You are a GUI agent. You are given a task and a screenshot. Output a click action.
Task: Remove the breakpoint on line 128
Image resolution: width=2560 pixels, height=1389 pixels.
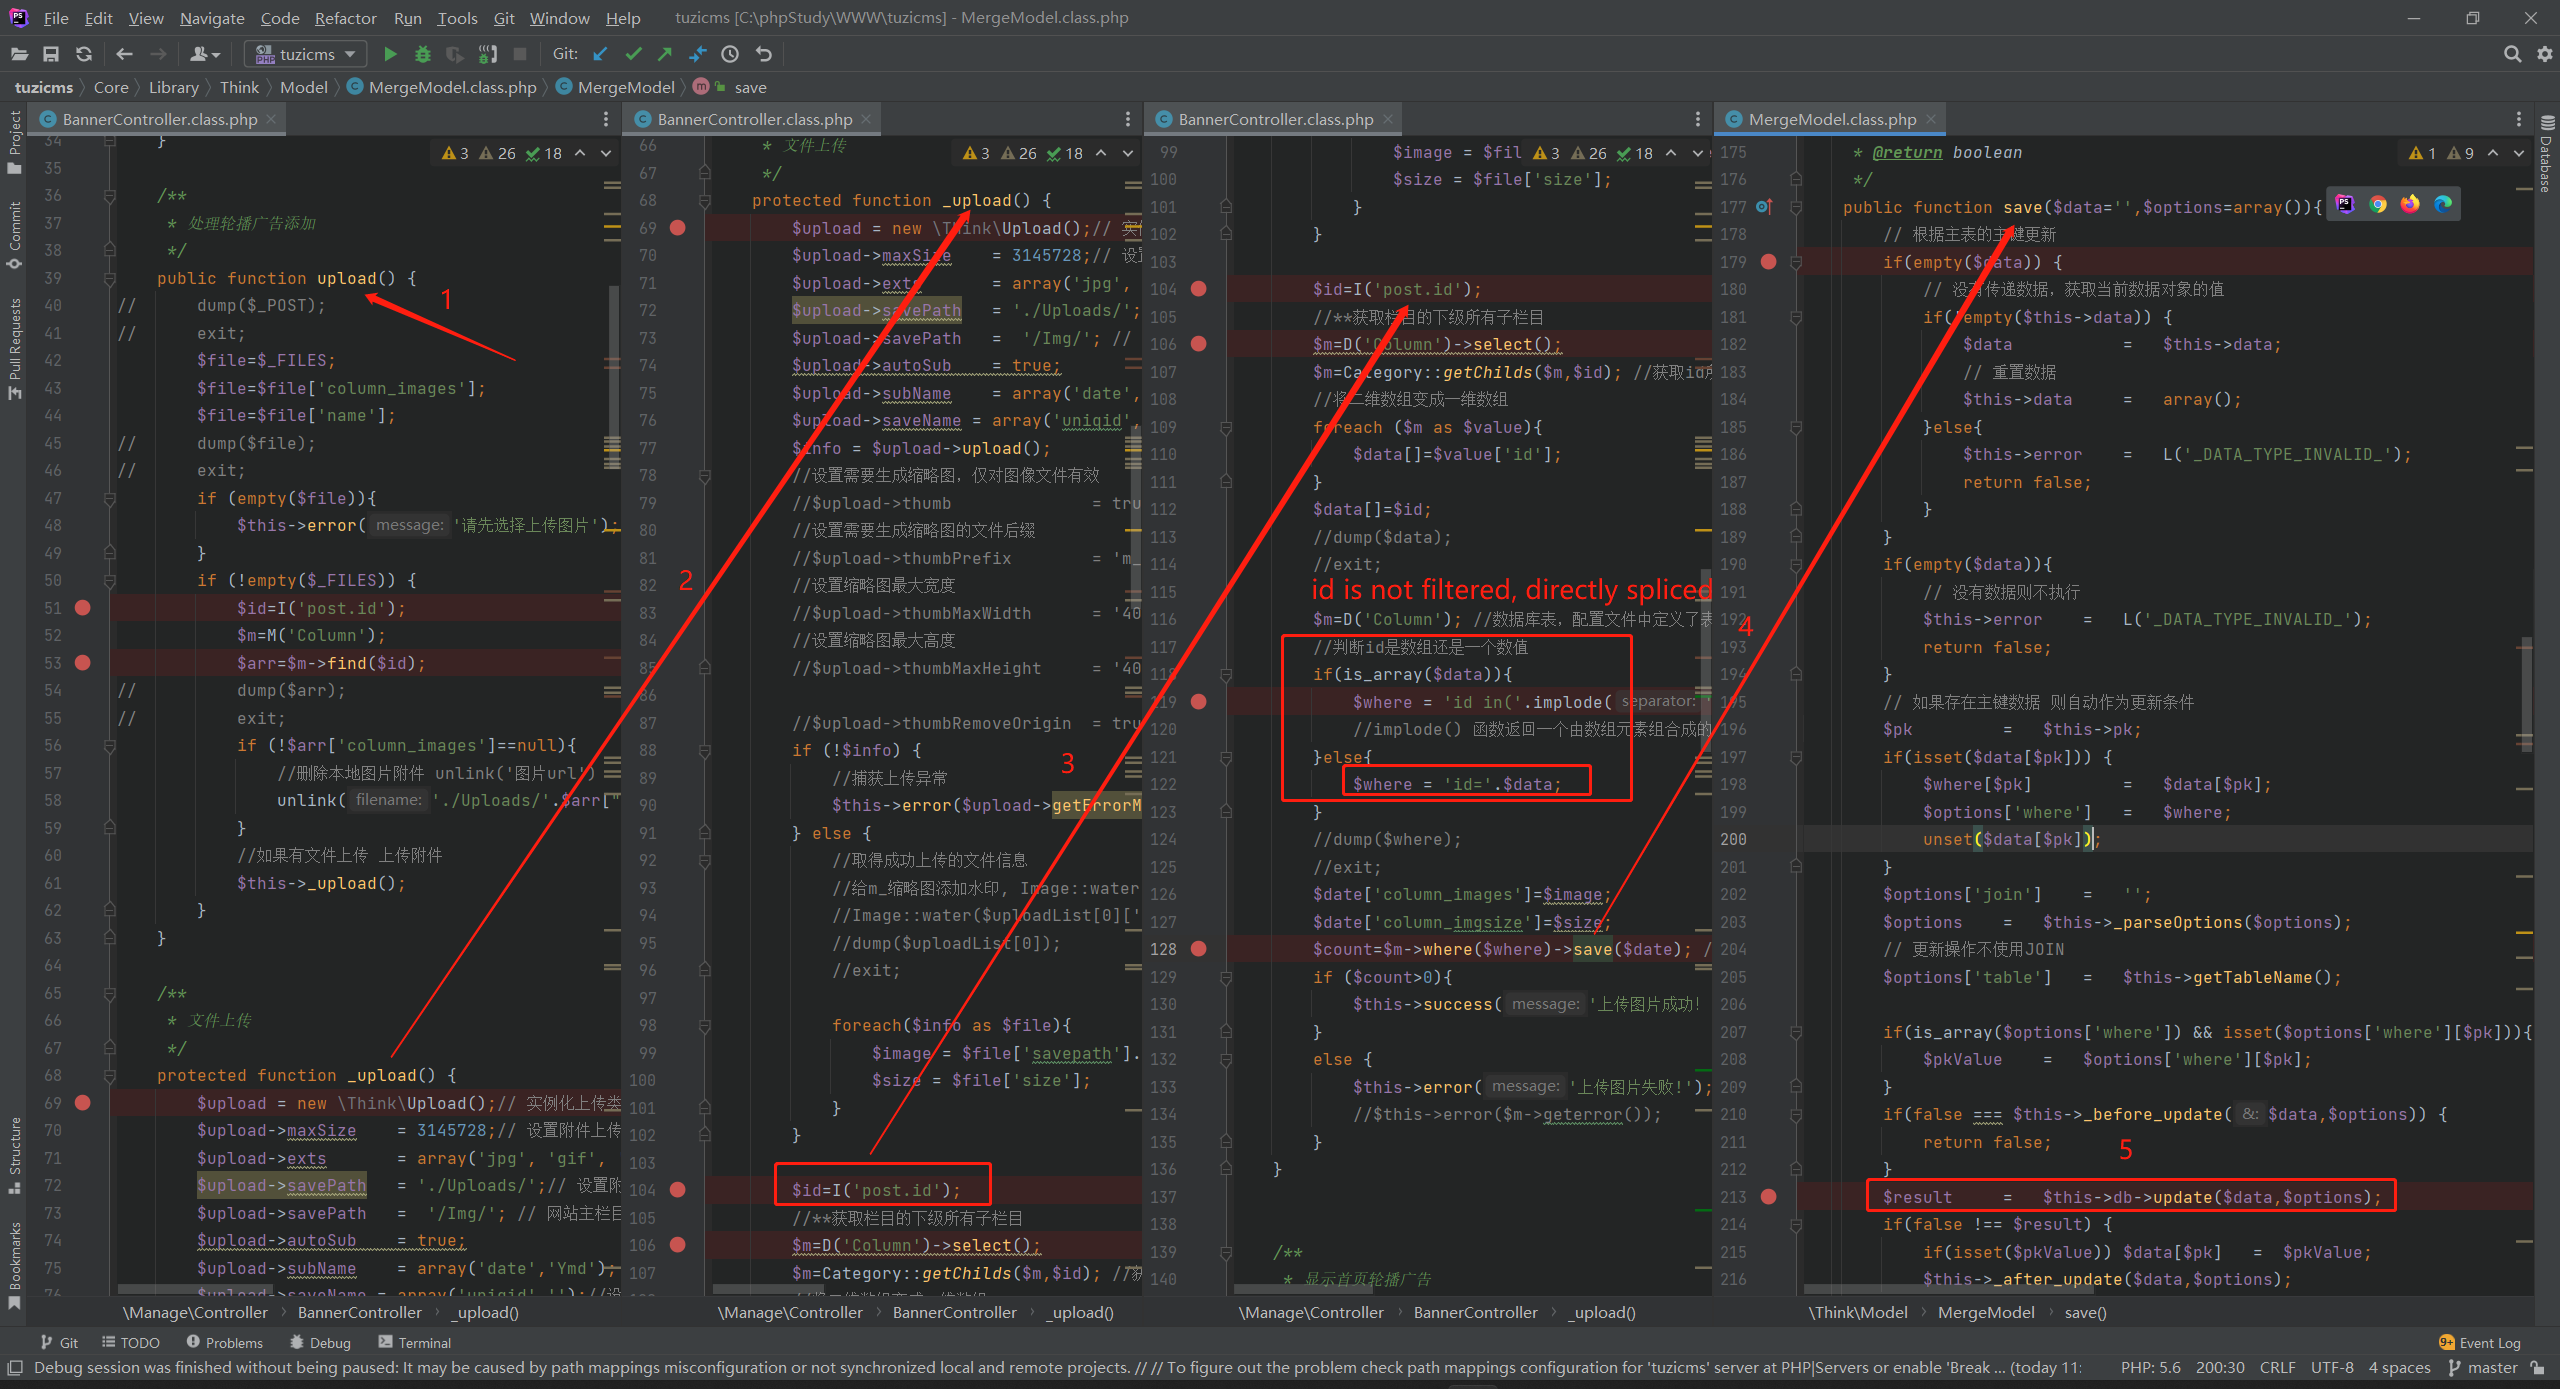pyautogui.click(x=1199, y=949)
